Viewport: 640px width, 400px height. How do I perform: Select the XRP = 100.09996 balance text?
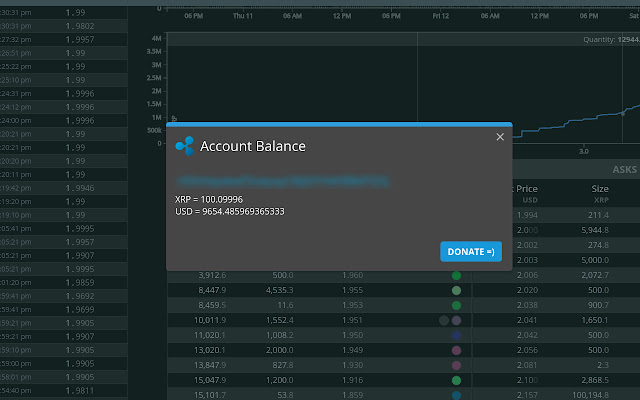click(209, 199)
